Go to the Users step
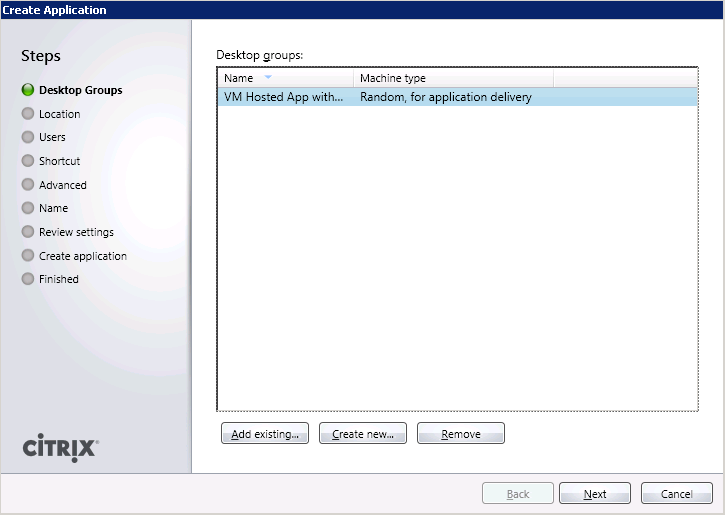Viewport: 725px width, 515px height. point(52,137)
